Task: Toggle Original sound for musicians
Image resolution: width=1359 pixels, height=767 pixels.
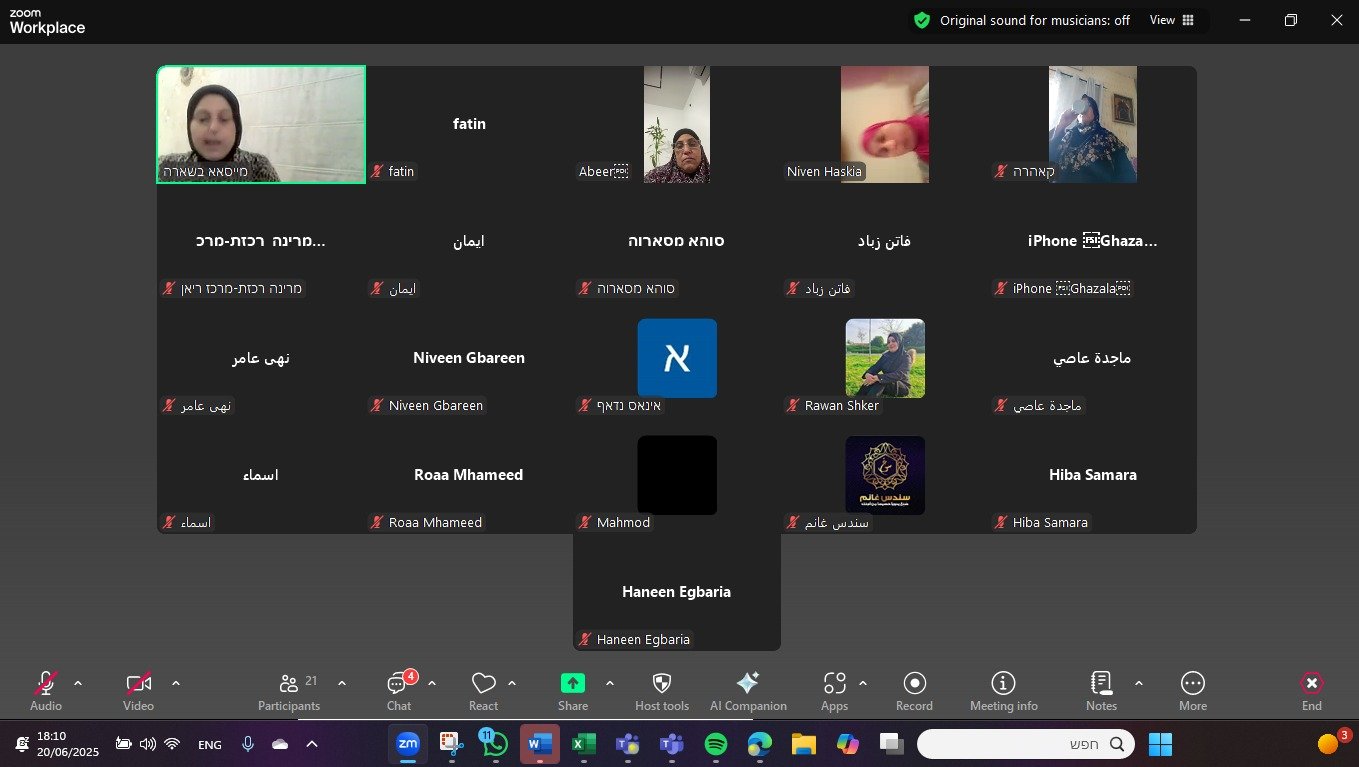Action: 1022,20
